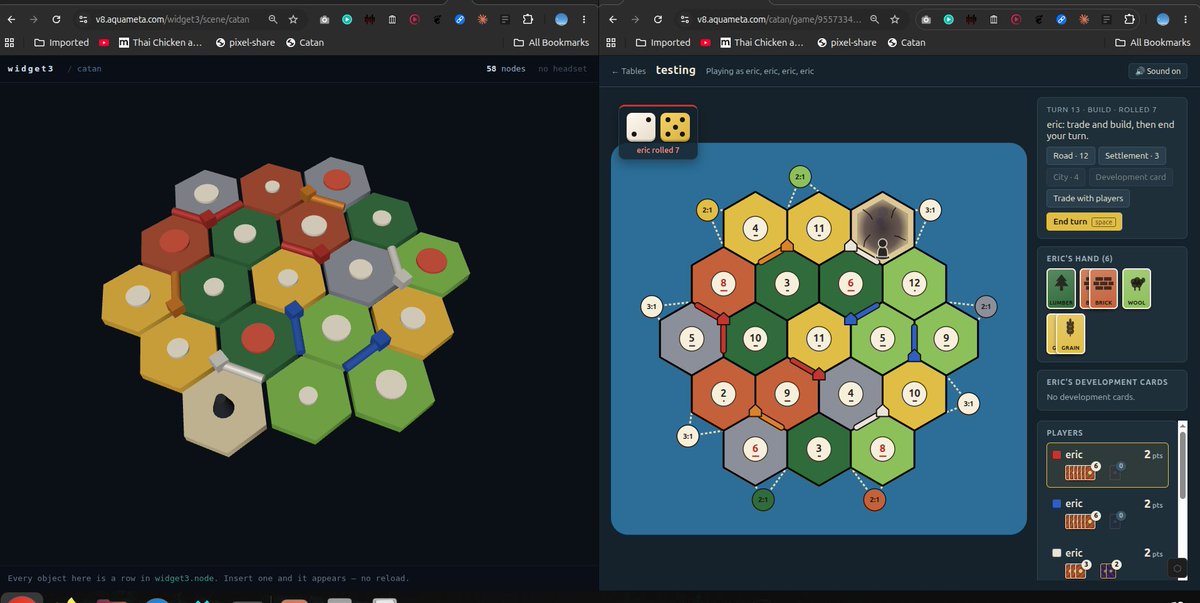Image resolution: width=1200 pixels, height=603 pixels.
Task: Buy a Road for 12
Action: click(1070, 155)
